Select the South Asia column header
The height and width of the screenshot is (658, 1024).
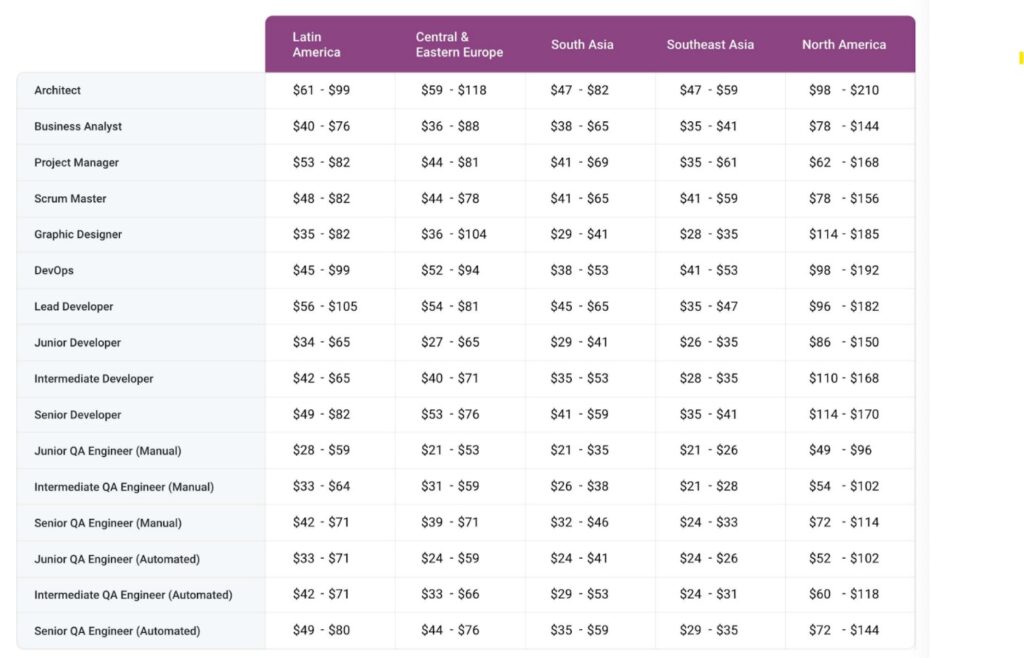pos(582,45)
